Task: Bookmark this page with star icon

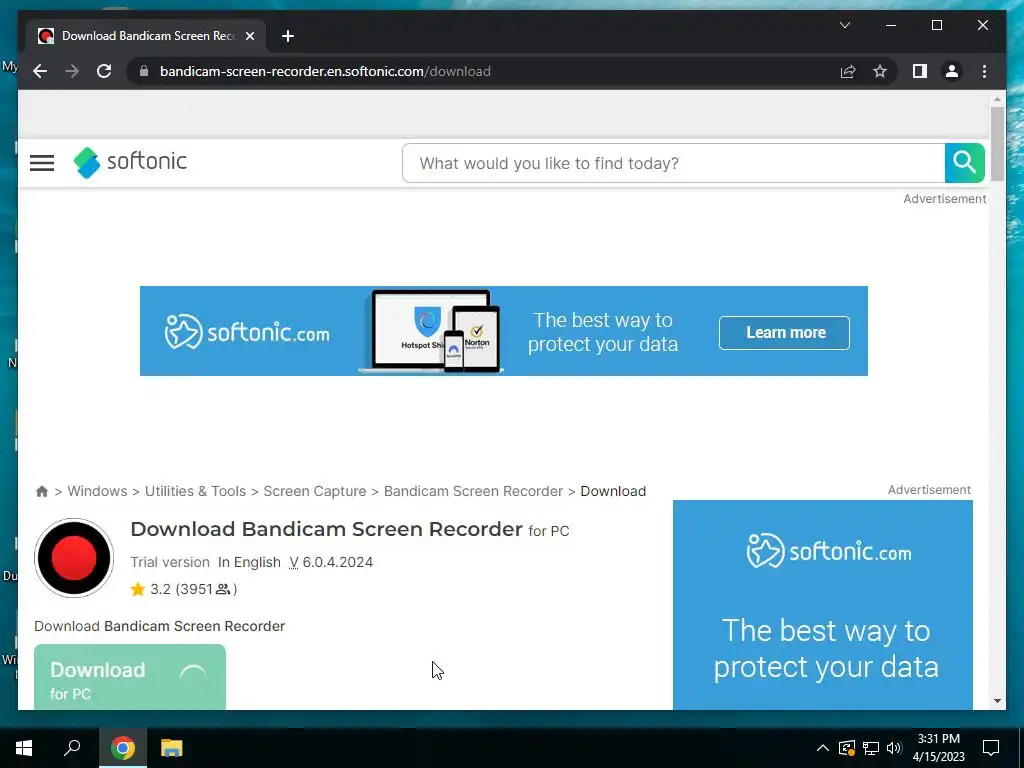Action: 880,71
